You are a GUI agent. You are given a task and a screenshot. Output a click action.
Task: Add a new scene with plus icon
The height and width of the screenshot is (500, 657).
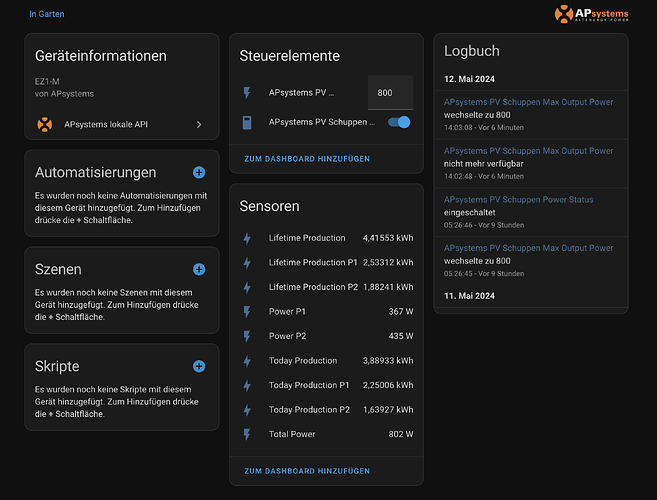pos(199,269)
